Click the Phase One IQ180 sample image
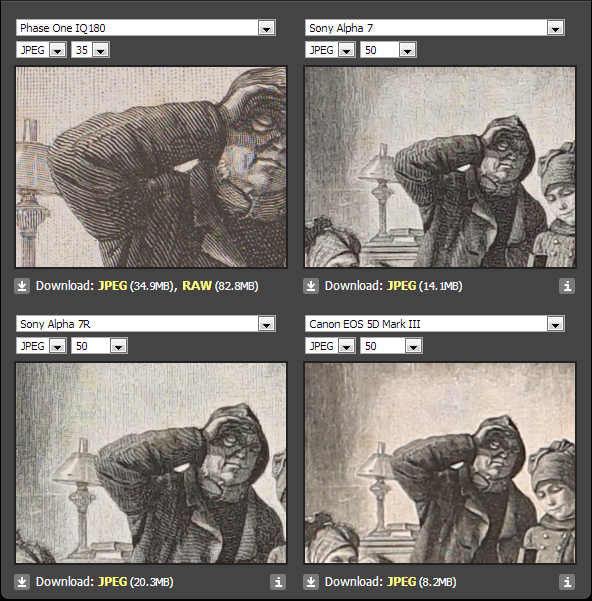 point(151,167)
